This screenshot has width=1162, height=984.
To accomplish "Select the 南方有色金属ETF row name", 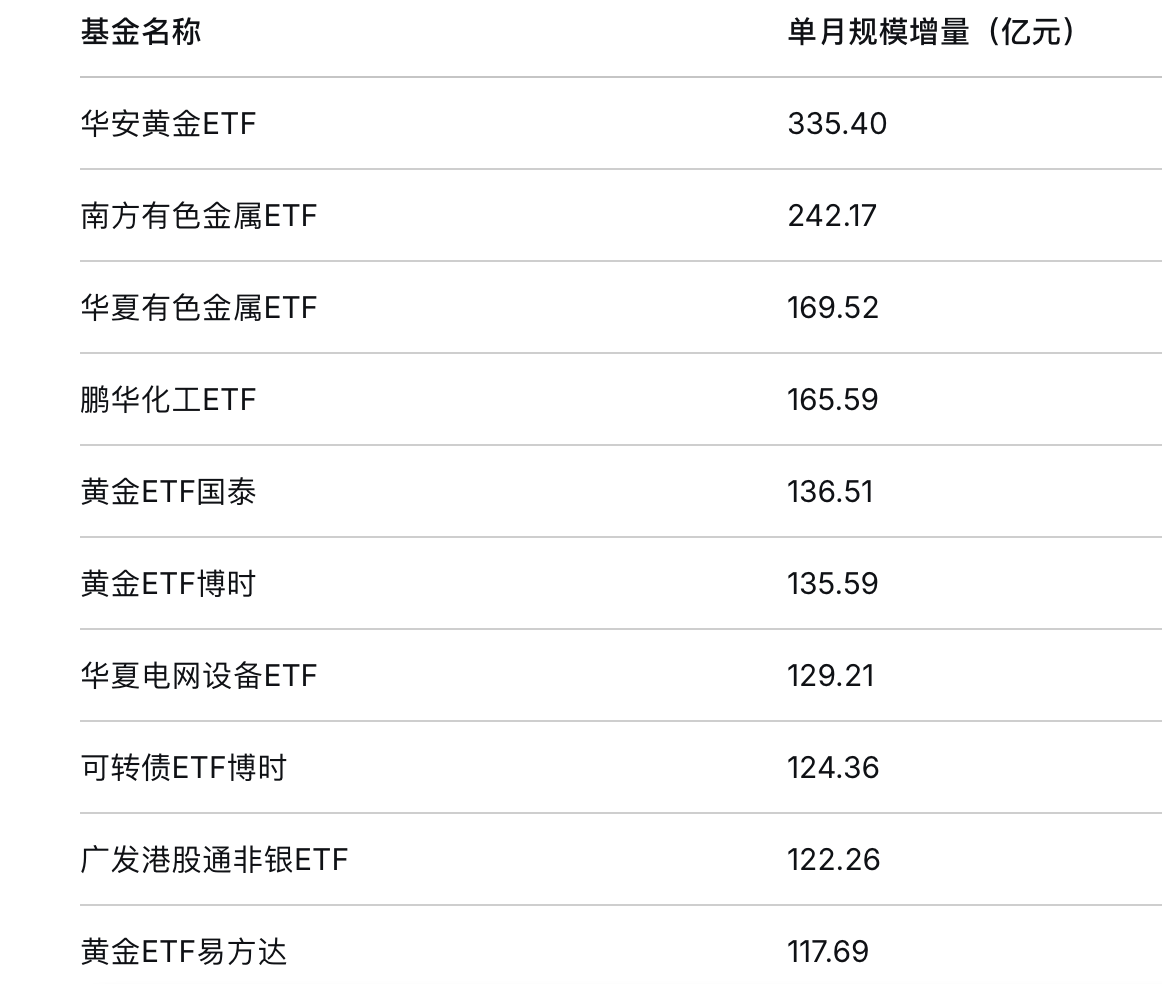I will tap(198, 216).
